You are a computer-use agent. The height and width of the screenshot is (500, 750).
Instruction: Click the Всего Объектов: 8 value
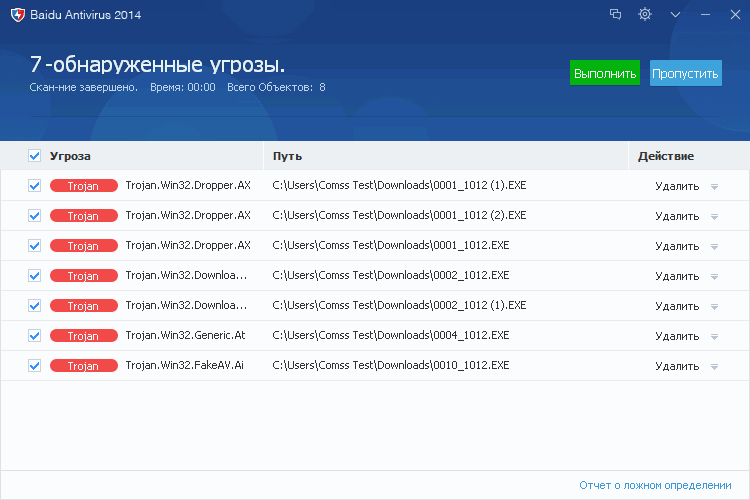click(x=276, y=88)
